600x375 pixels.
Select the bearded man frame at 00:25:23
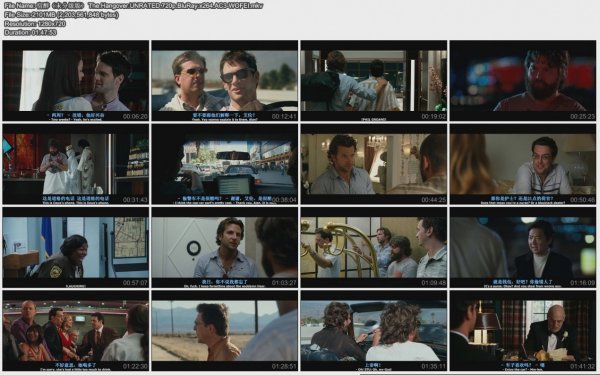523,81
